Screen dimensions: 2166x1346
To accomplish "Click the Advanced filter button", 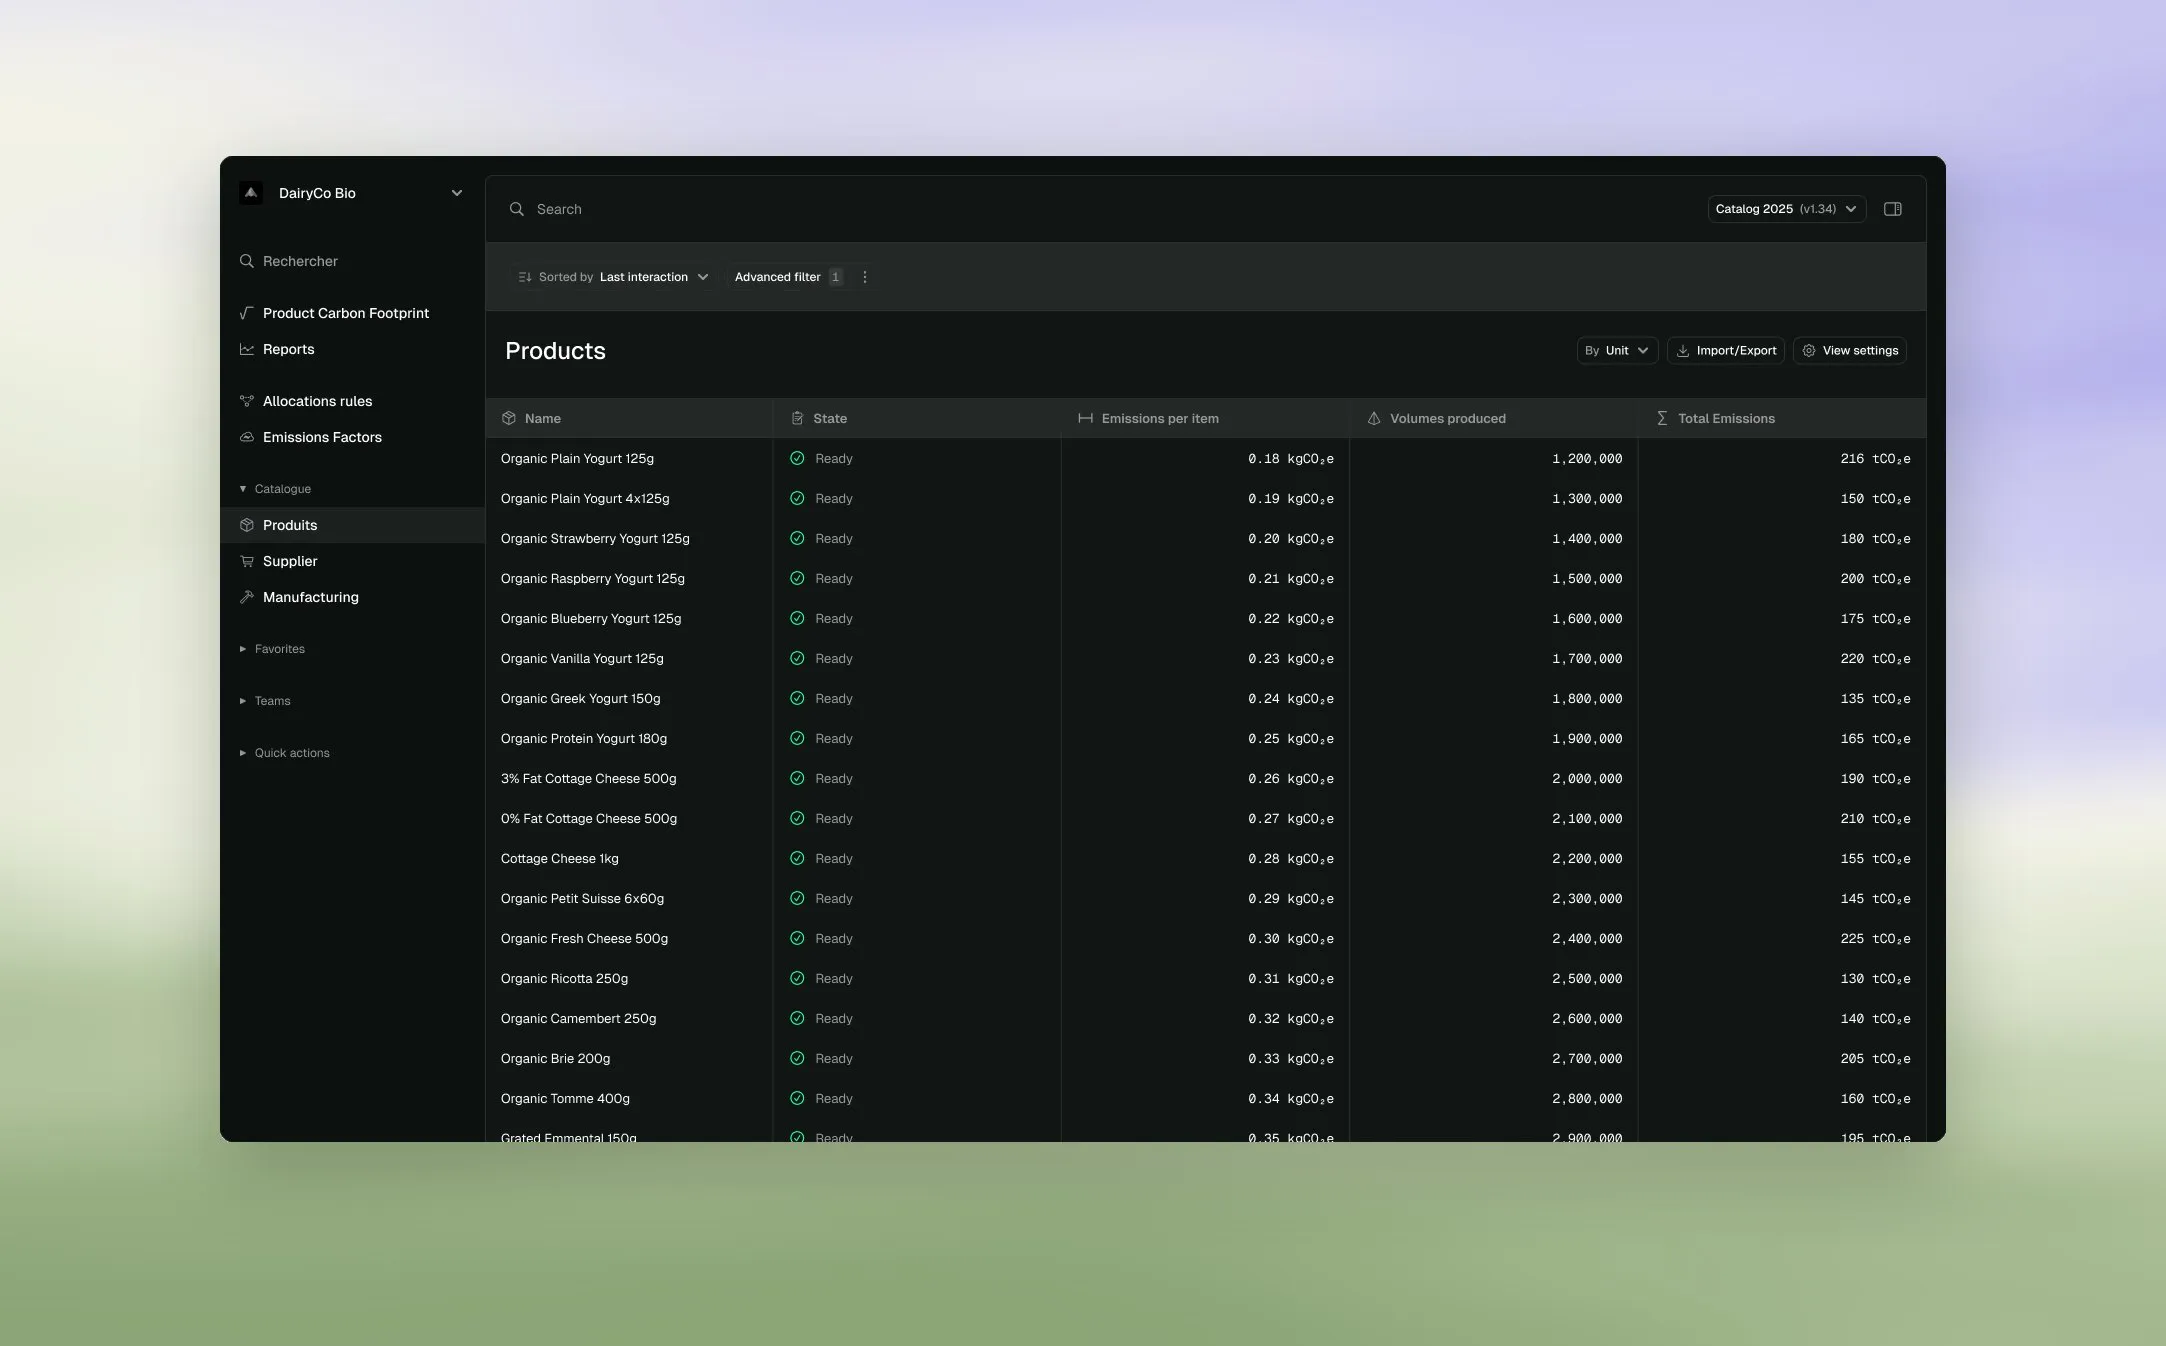I will (x=788, y=277).
